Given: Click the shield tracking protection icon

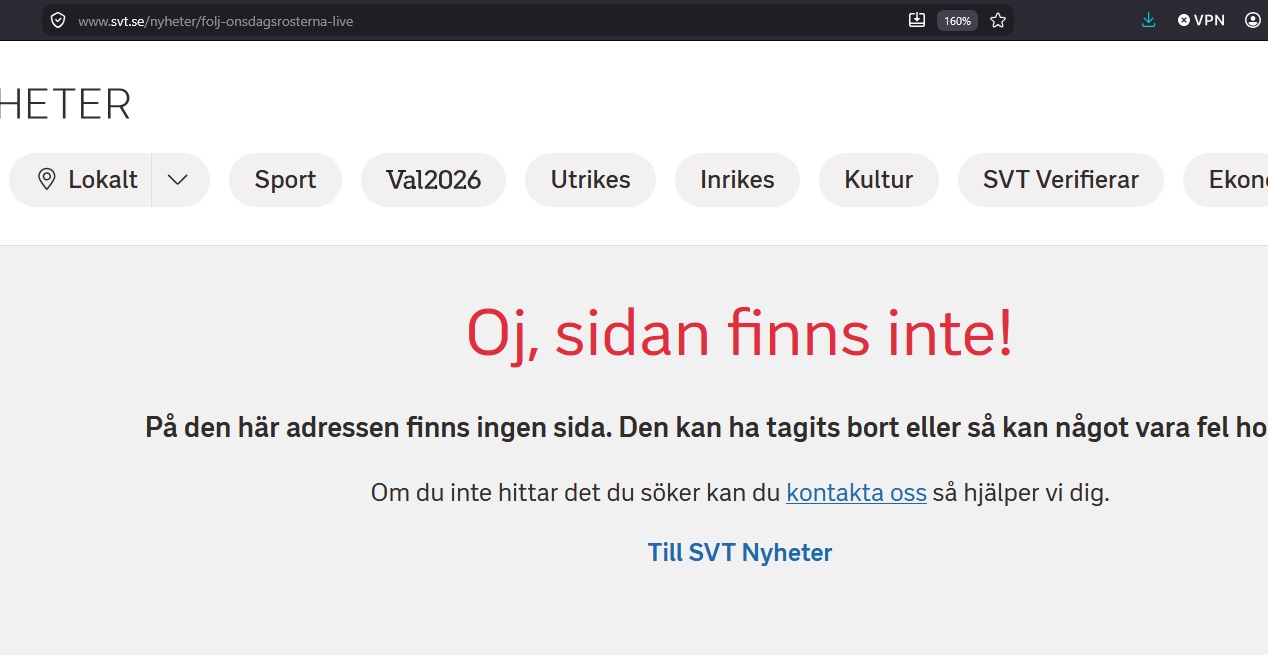Looking at the screenshot, I should coord(58,20).
